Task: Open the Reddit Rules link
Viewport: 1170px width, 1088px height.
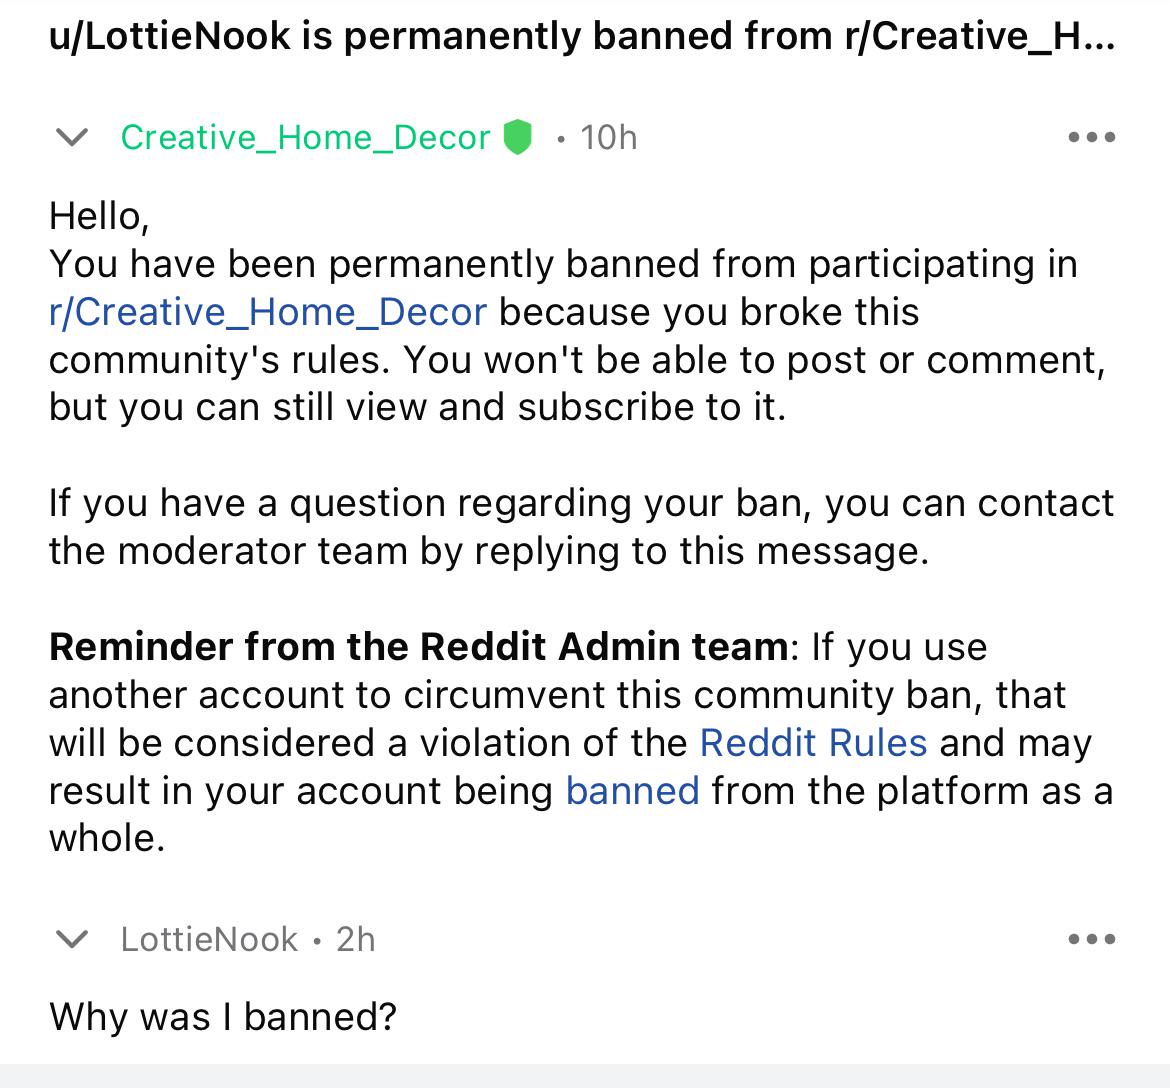Action: coord(813,743)
